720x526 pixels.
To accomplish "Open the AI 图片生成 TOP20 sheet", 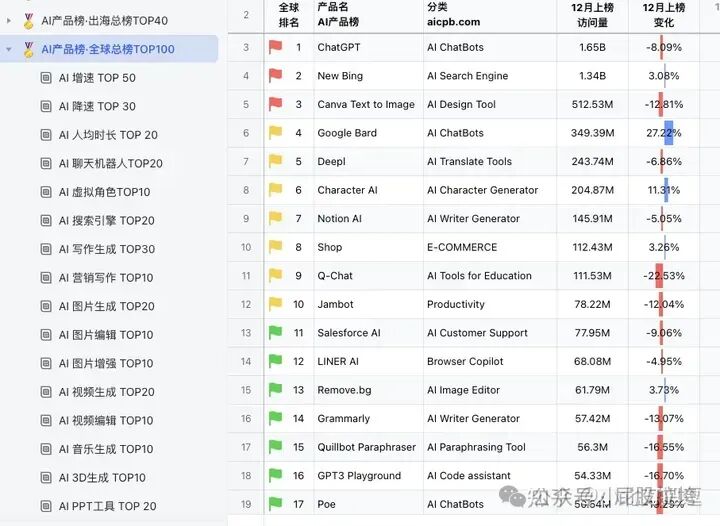I will [107, 306].
